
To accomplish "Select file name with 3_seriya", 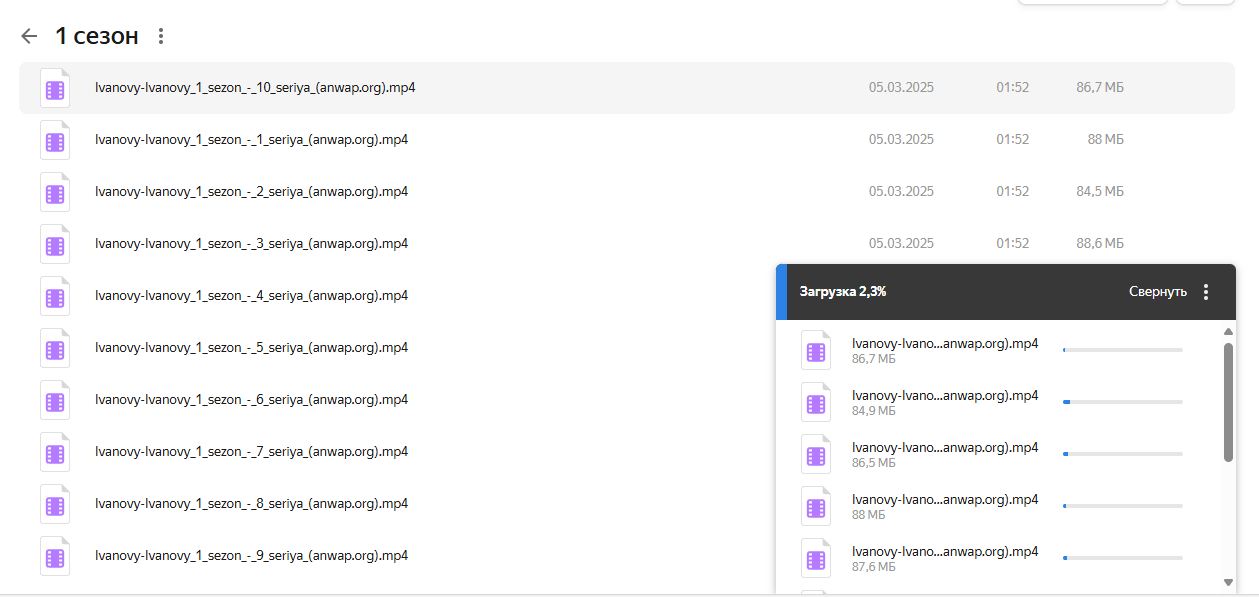I will [251, 244].
